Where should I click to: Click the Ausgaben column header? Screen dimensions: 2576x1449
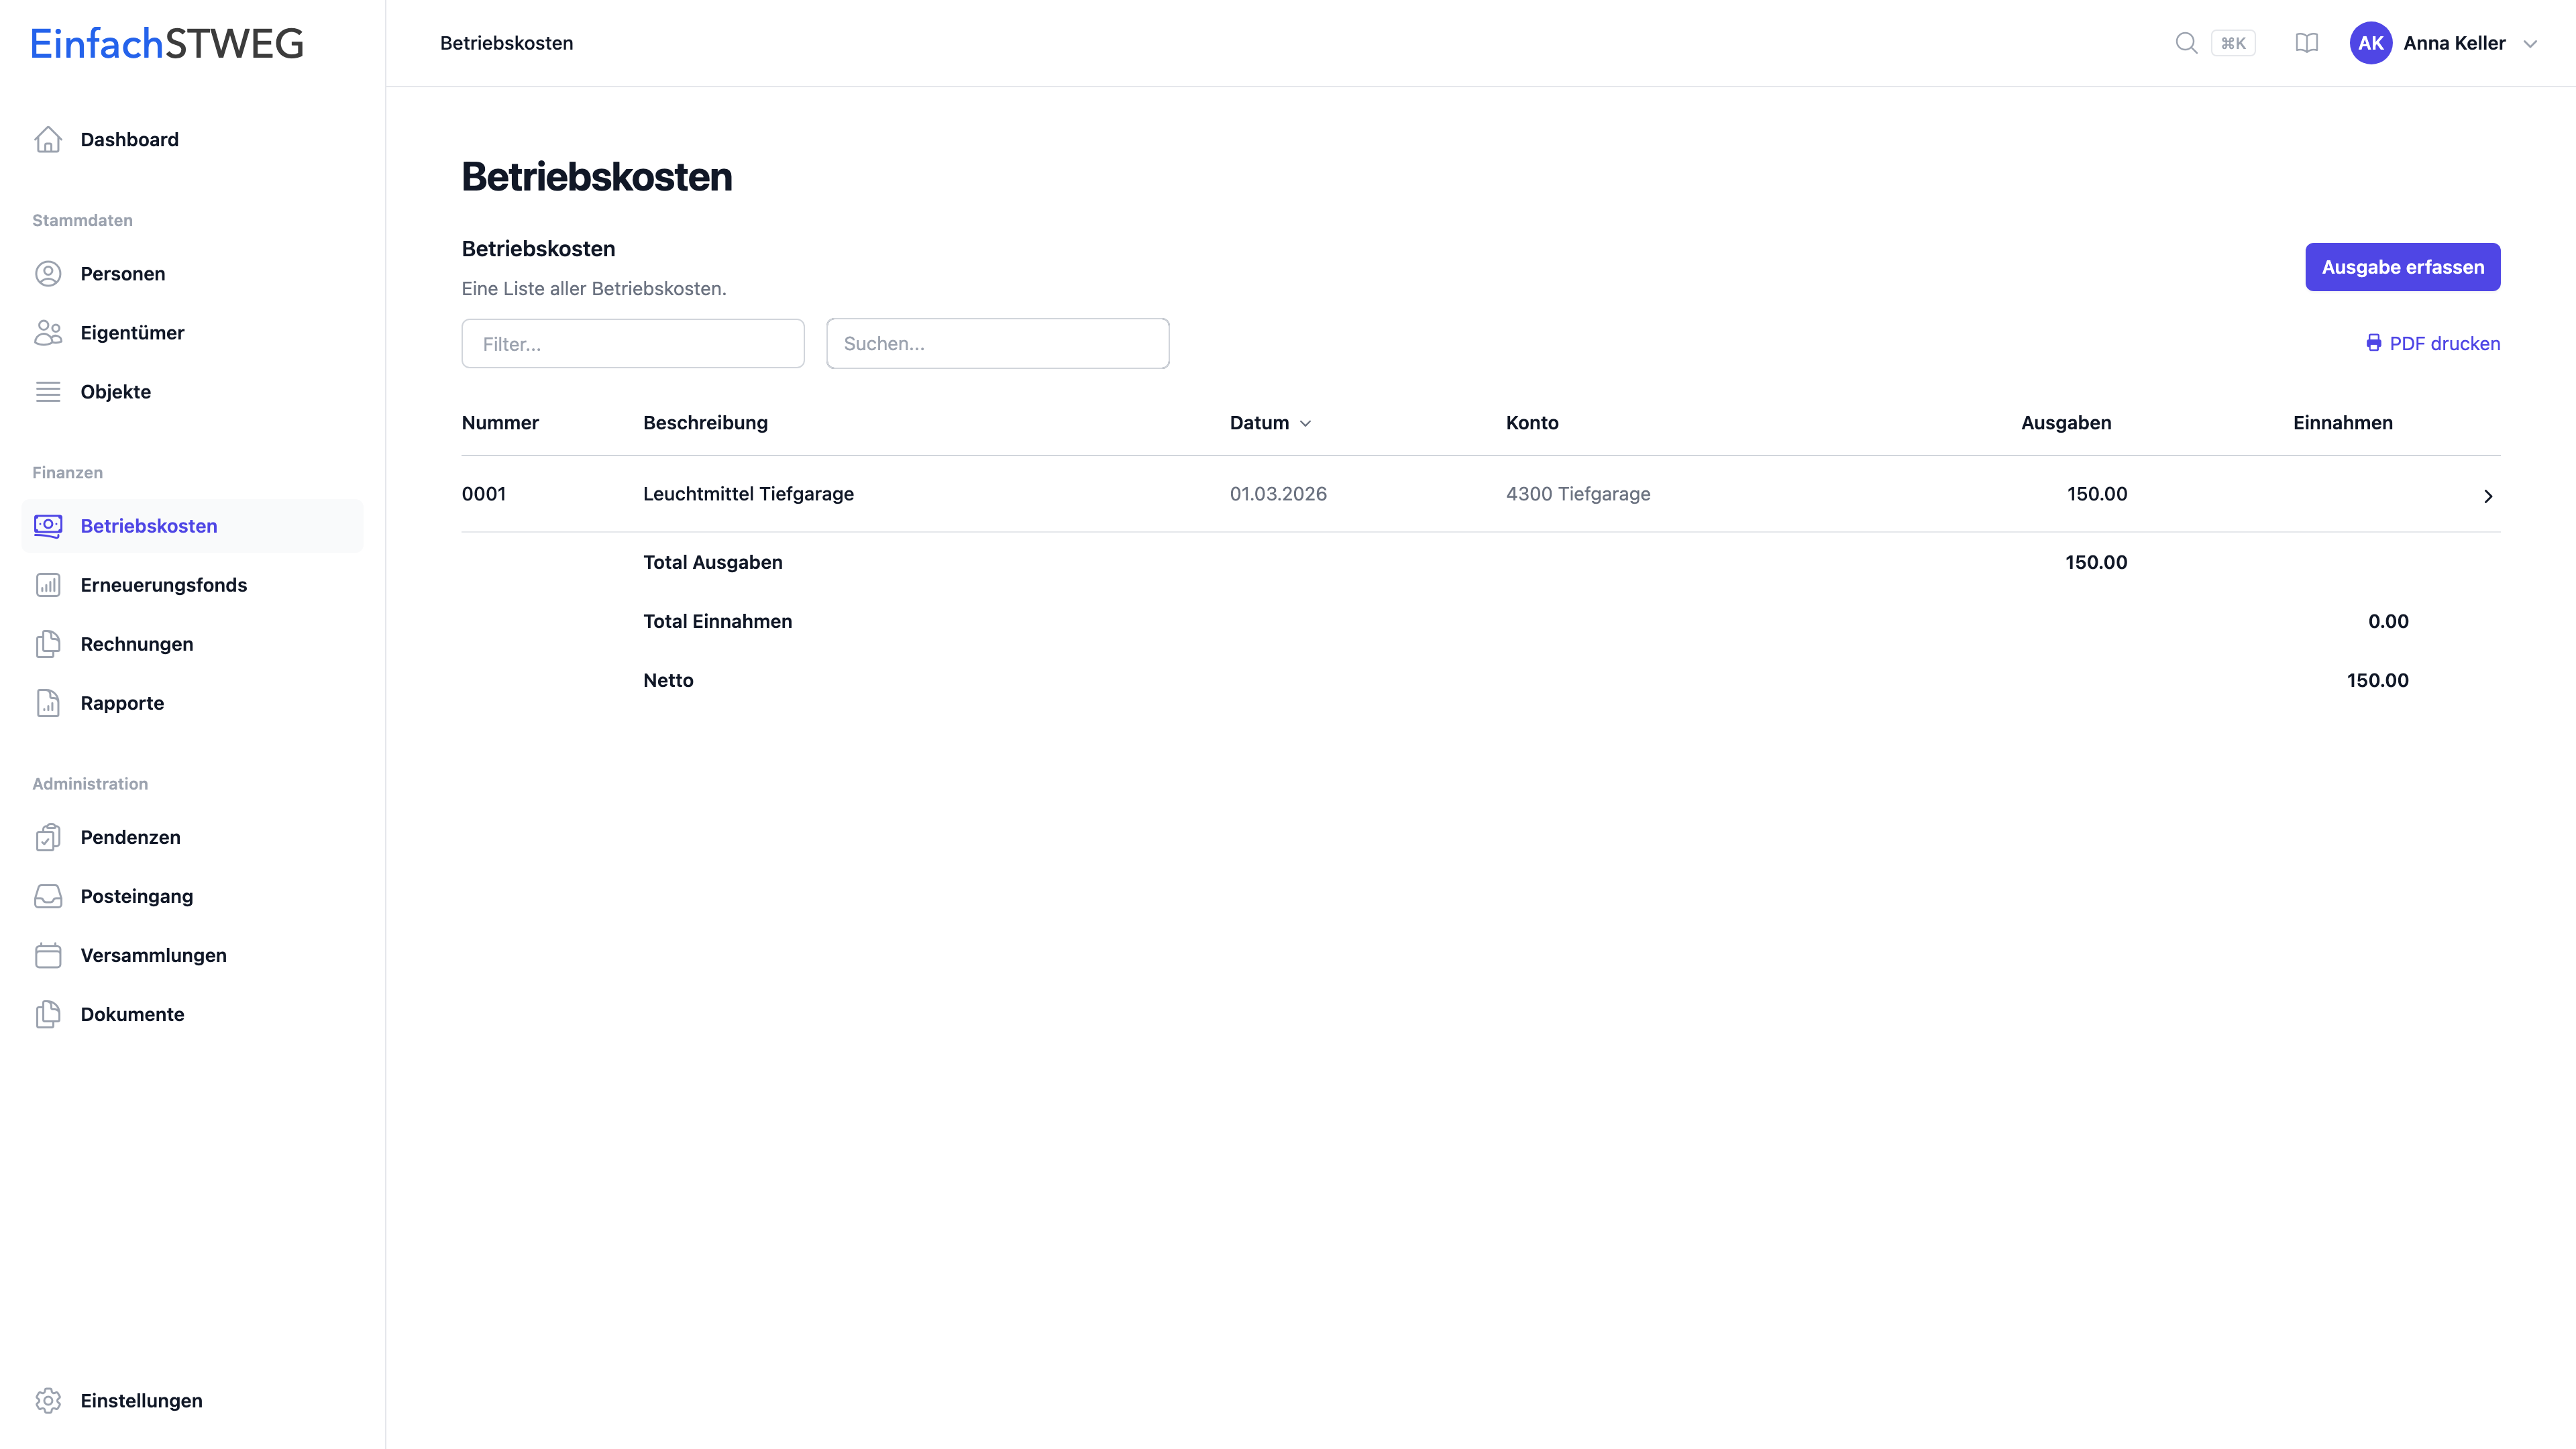coord(2066,423)
